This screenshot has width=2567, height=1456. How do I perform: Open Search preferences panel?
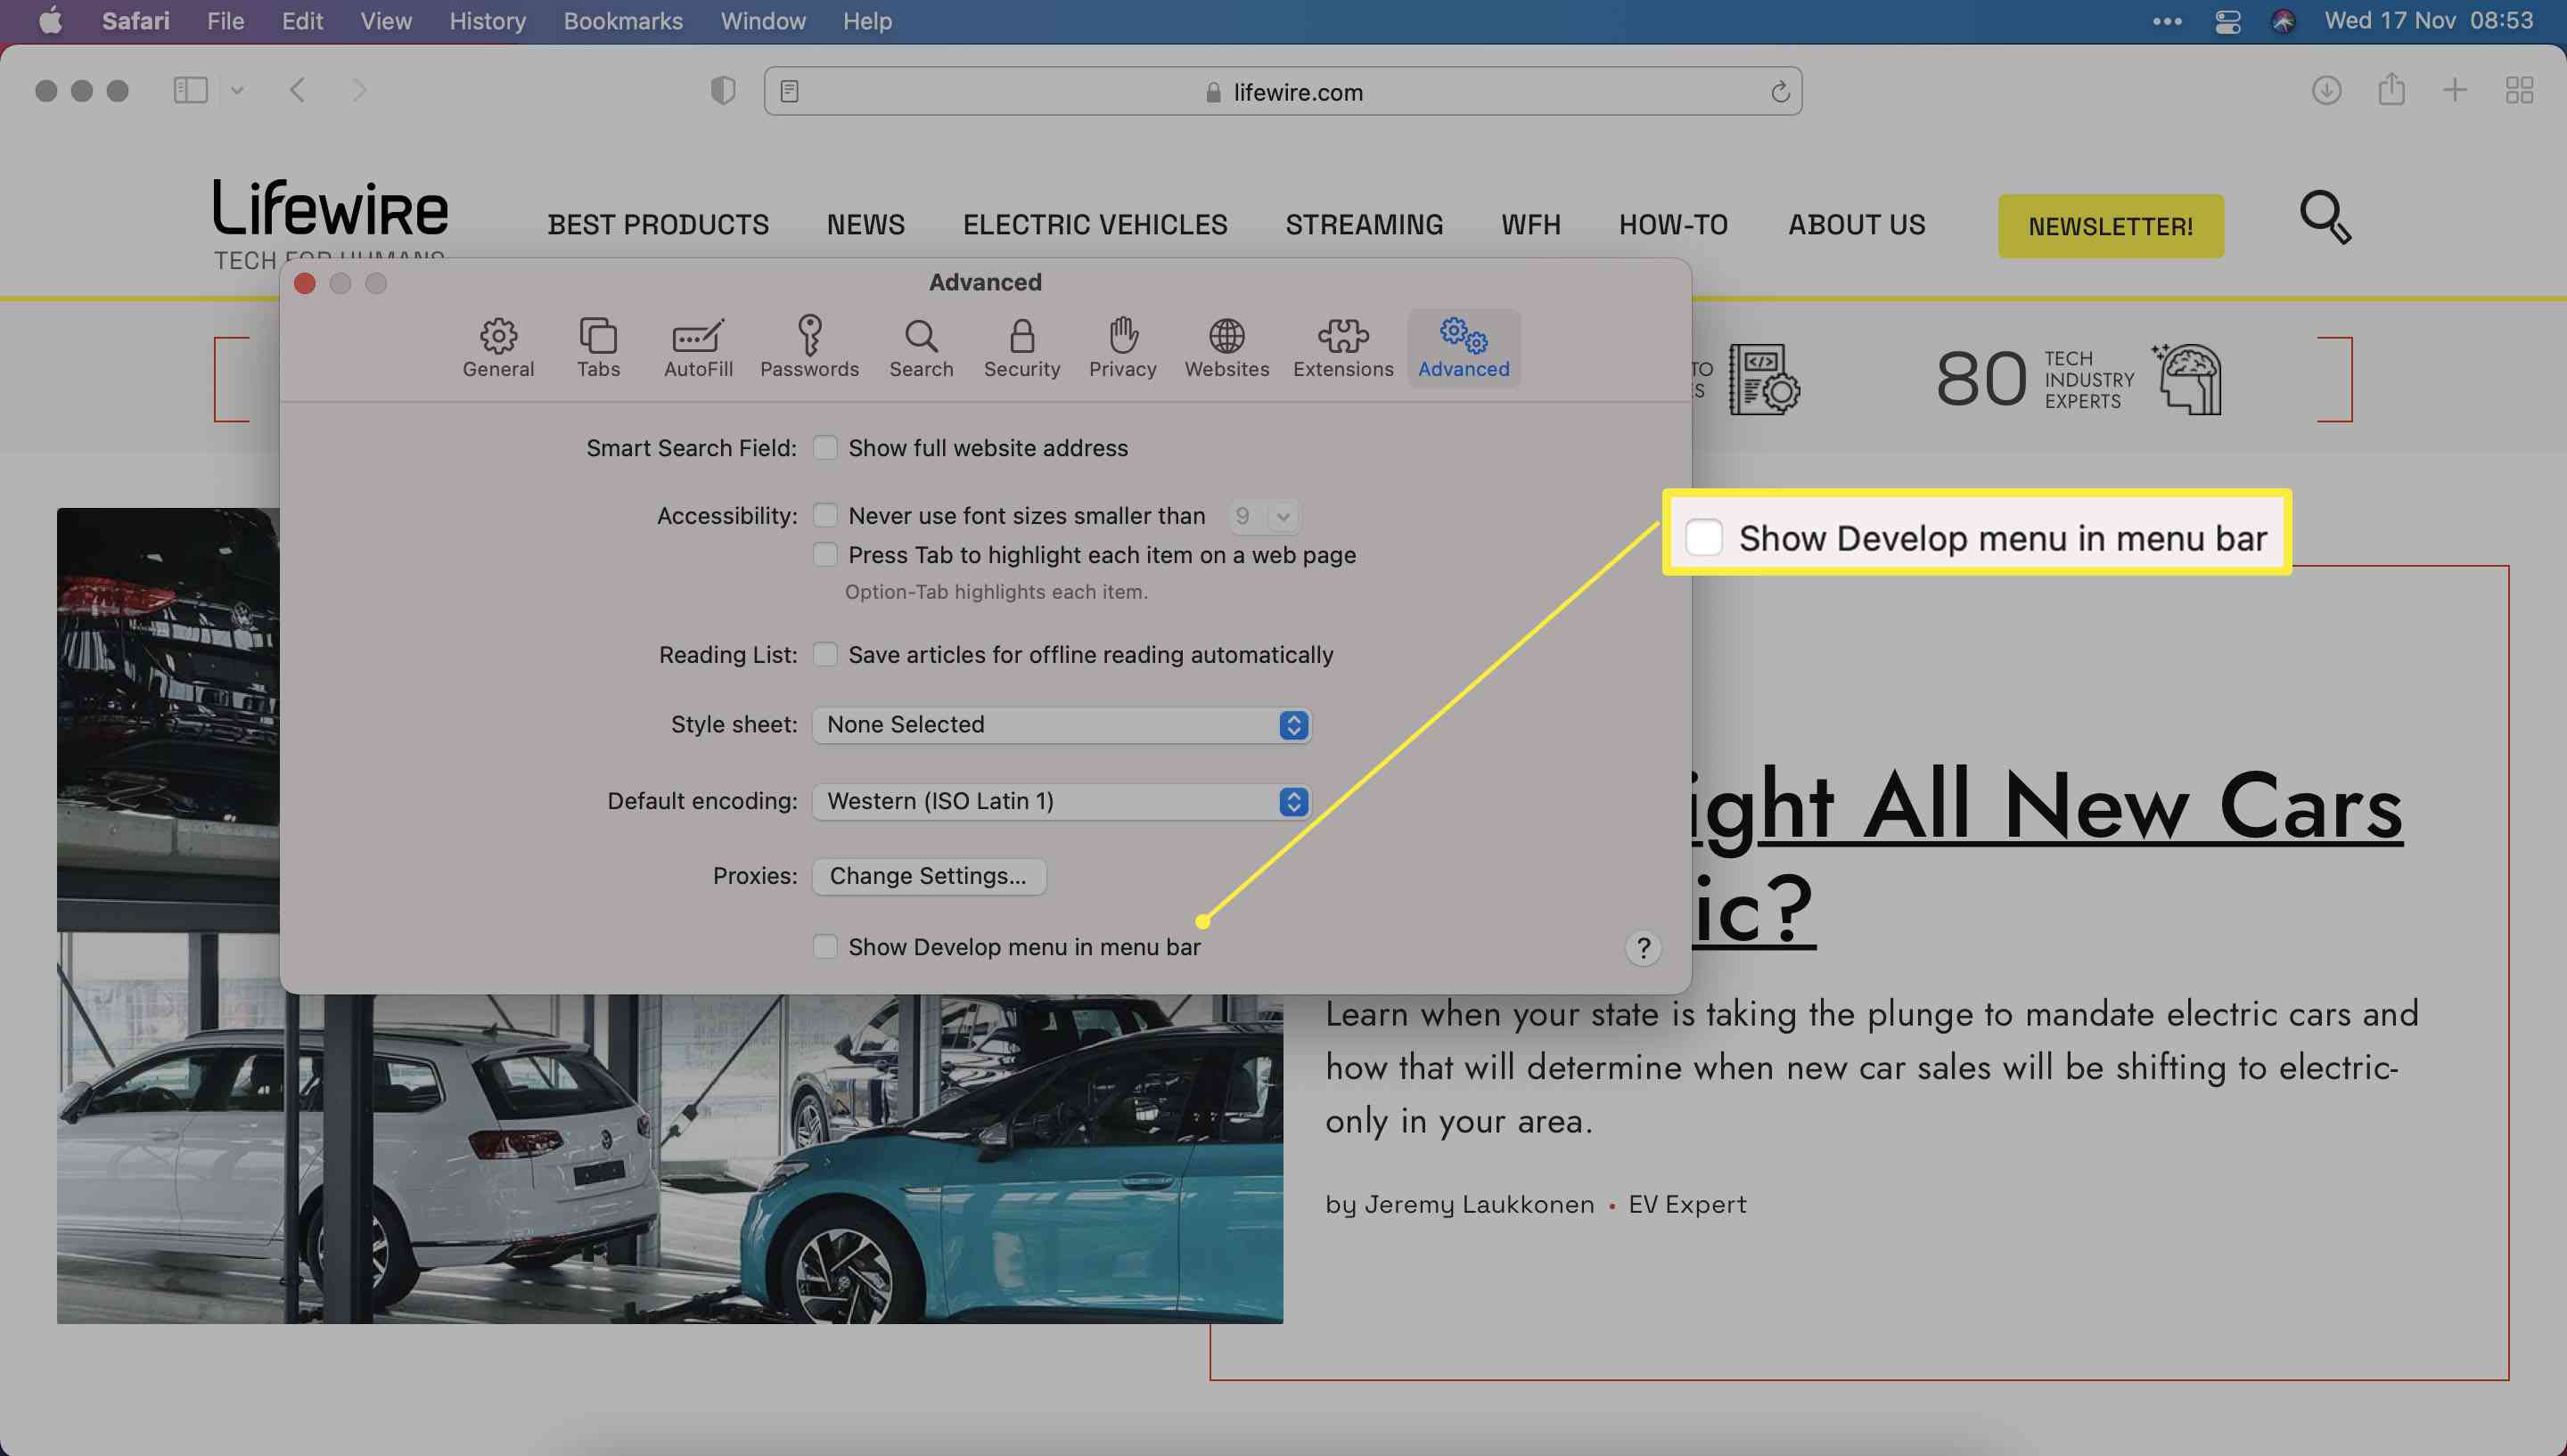coord(921,348)
